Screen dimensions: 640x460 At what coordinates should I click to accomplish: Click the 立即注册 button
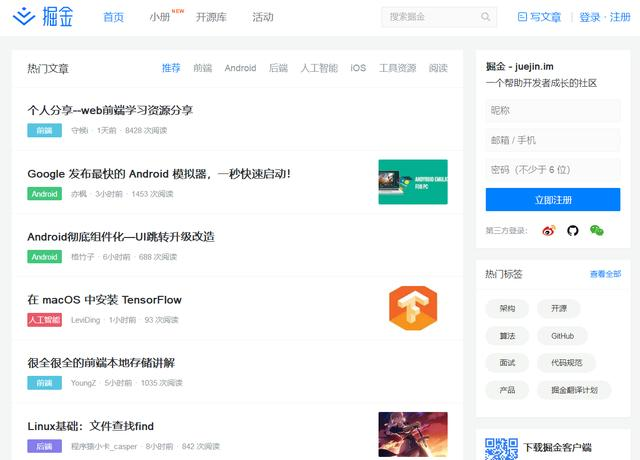(x=553, y=200)
